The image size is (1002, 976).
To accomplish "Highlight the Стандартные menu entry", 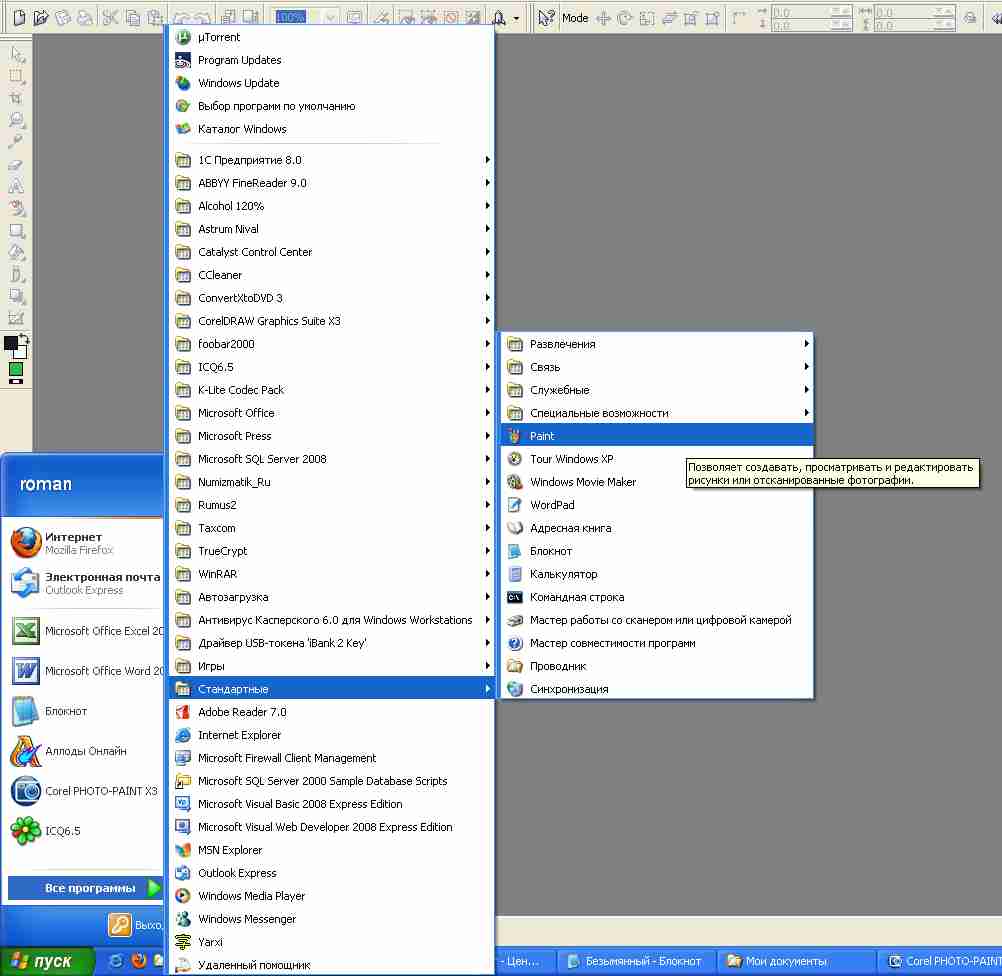I will pos(331,689).
